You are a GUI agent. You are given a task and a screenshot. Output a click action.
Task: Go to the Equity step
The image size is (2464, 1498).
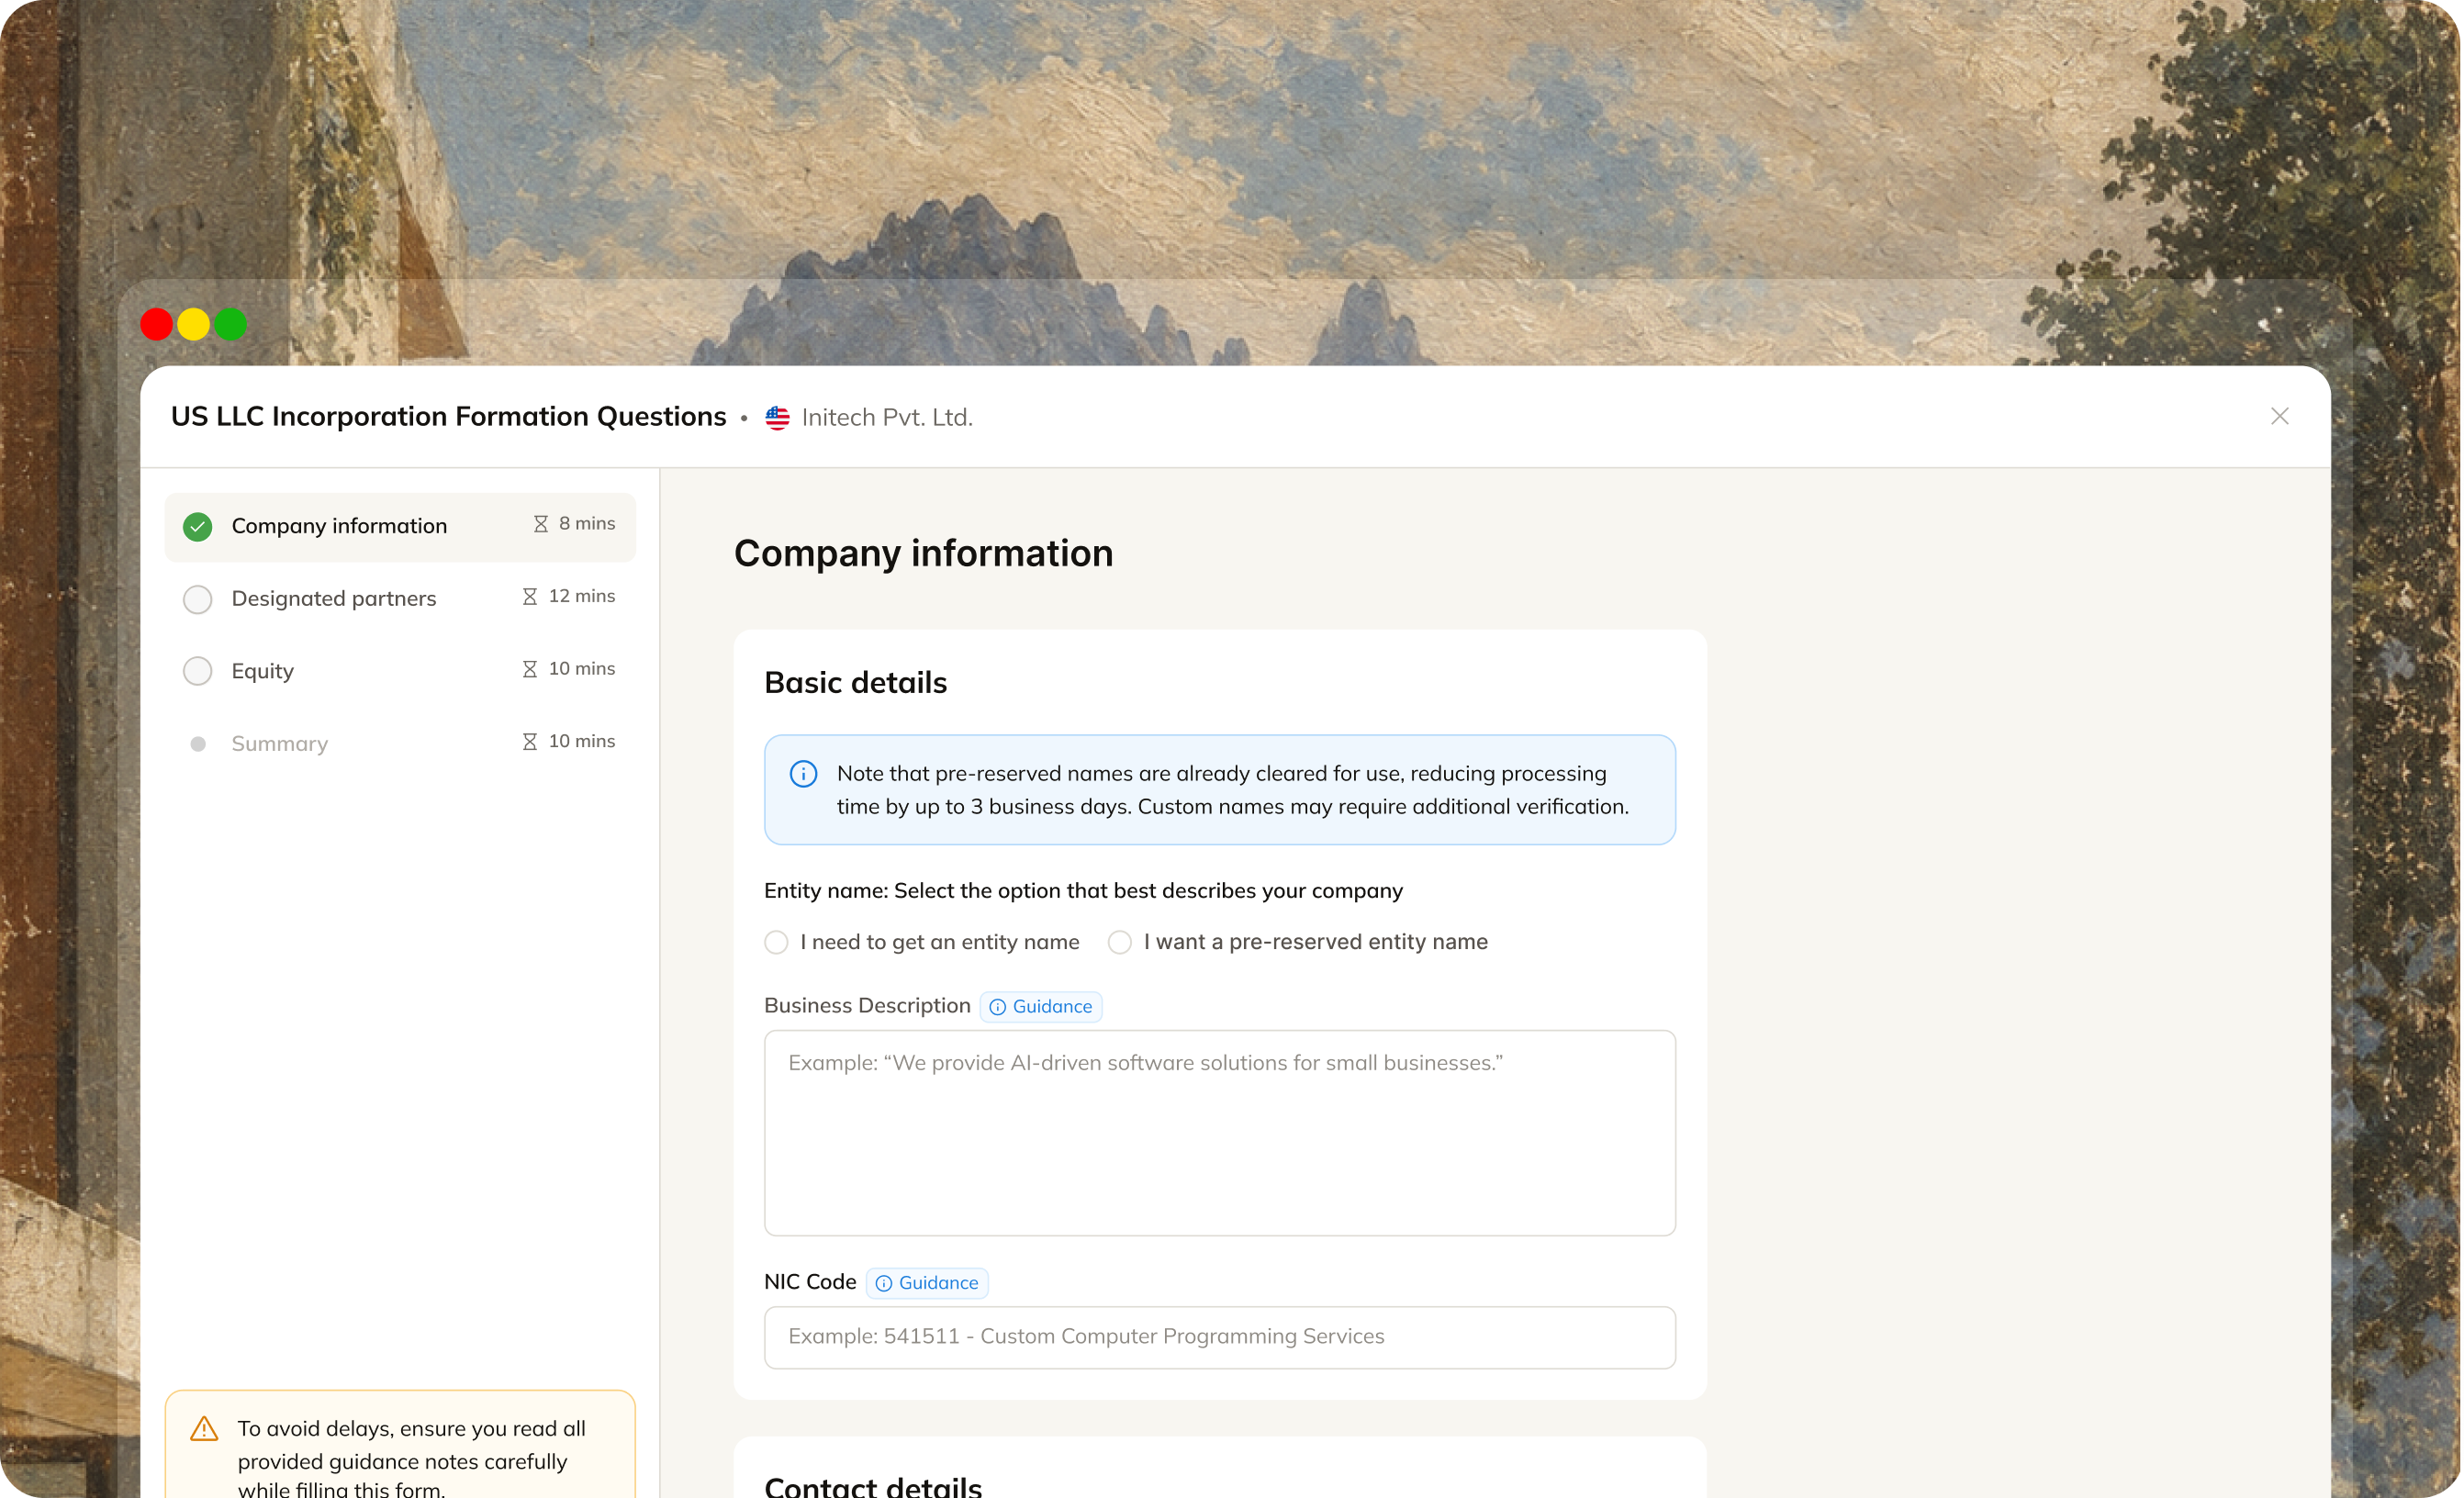pos(400,671)
